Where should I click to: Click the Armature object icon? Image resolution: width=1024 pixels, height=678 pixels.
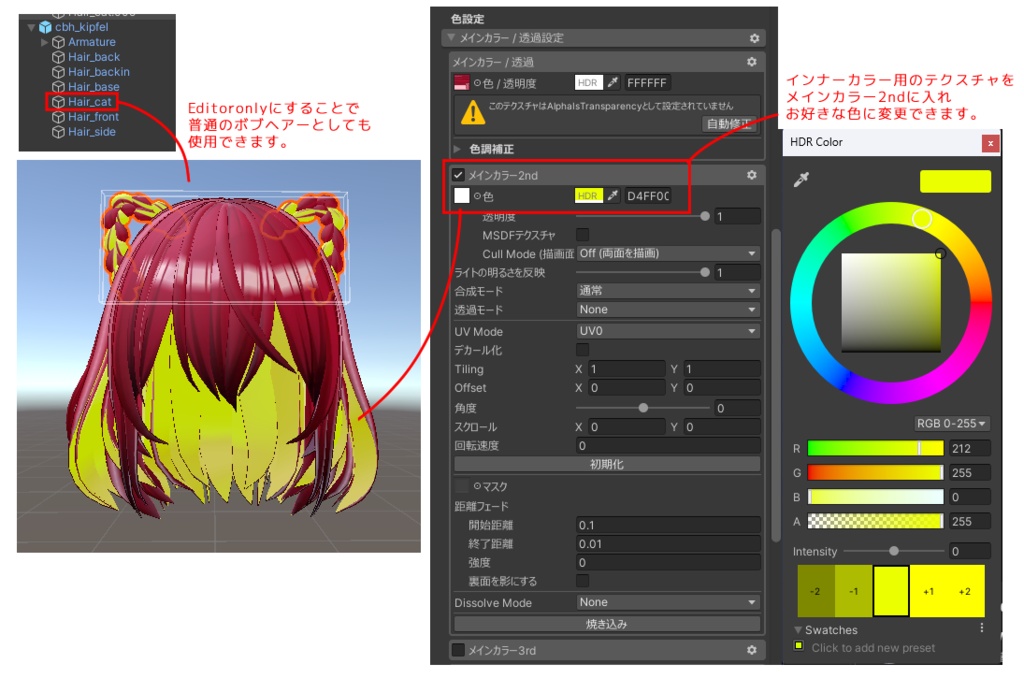point(58,42)
